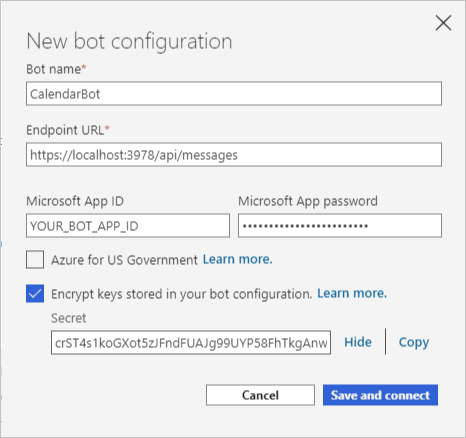Hide the secret key value
Viewport: 466px width, 438px height.
358,342
